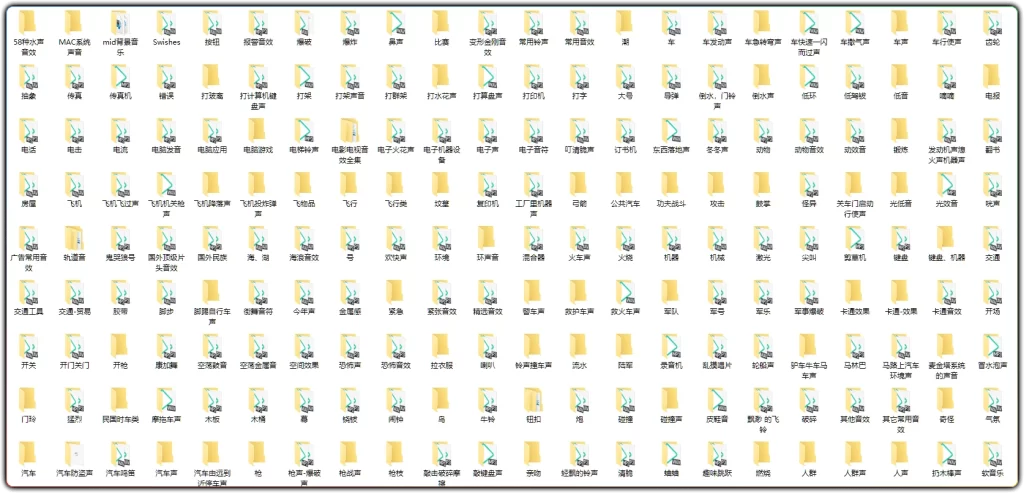Screen dimensions: 1024x493
Task: Select the 电话 folder icon
Action: click(x=28, y=131)
